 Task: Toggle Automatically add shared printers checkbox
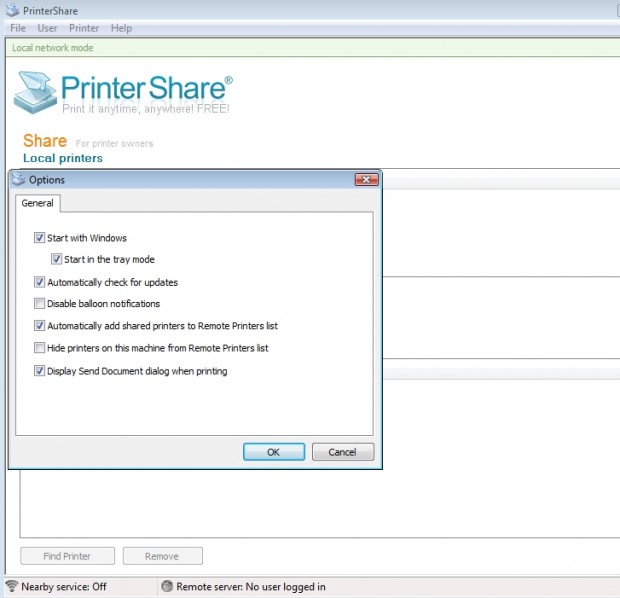coord(39,325)
